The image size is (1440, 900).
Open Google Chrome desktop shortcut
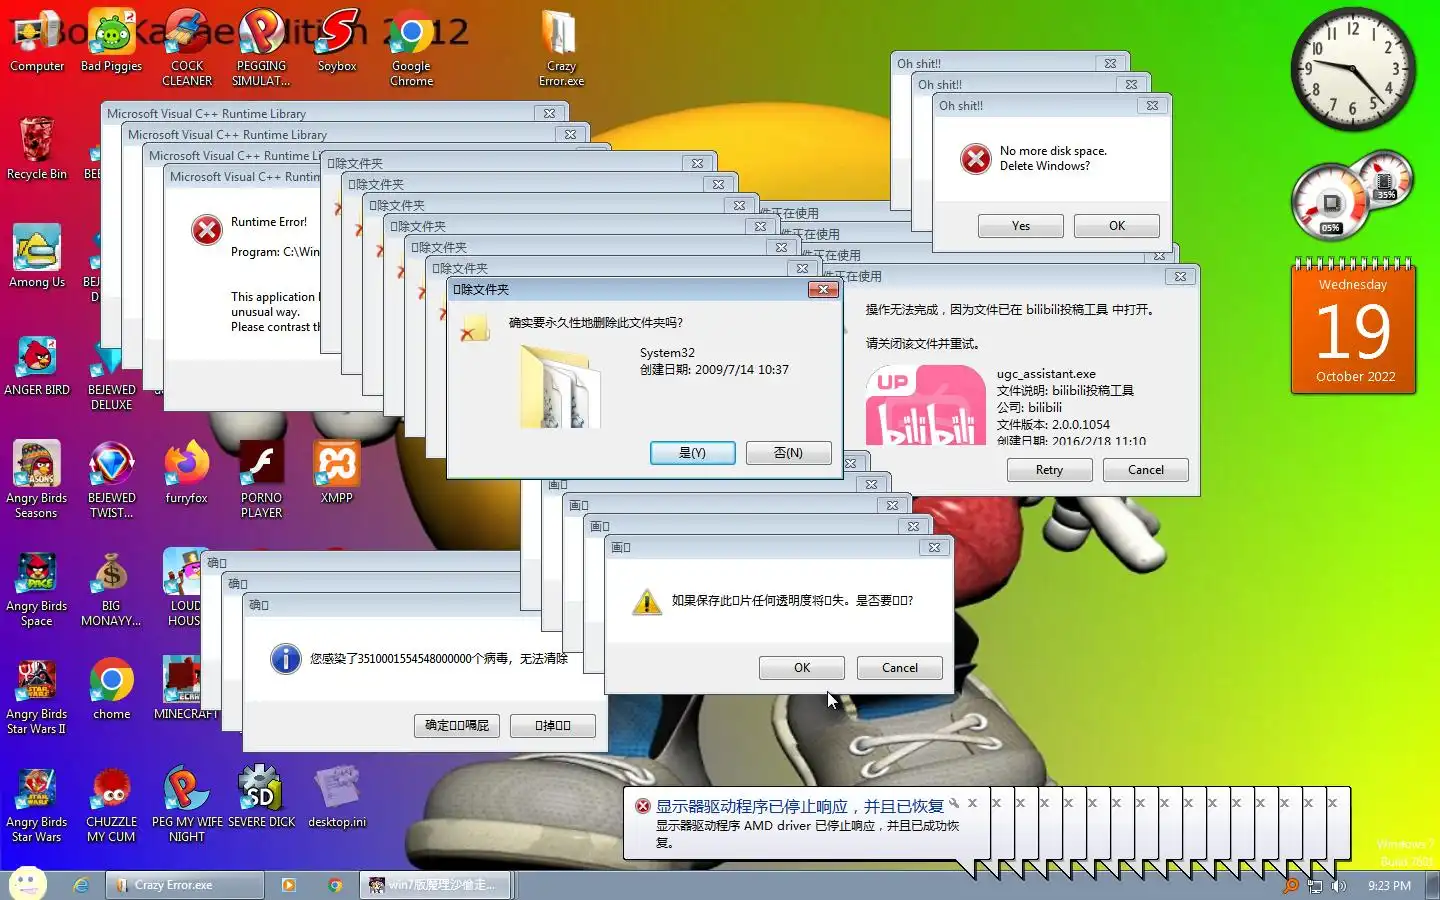pos(411,48)
